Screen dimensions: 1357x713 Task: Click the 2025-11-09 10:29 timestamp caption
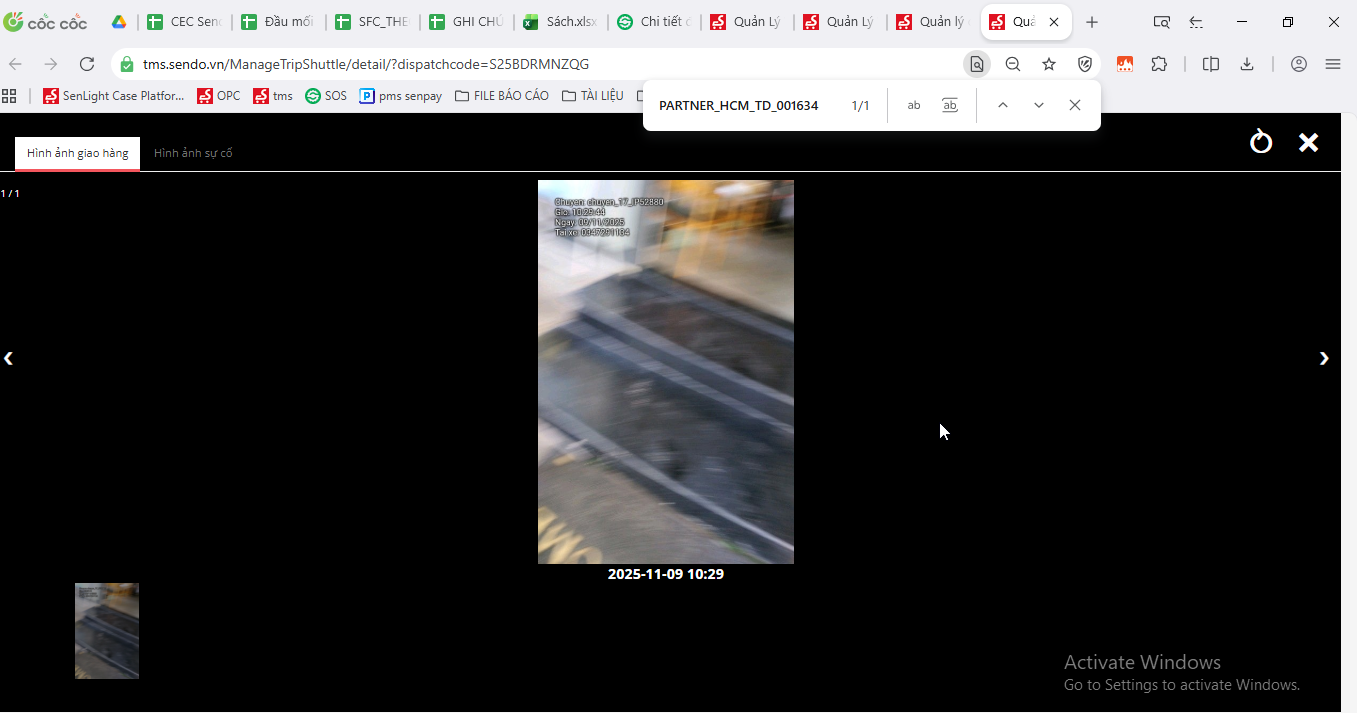click(666, 574)
